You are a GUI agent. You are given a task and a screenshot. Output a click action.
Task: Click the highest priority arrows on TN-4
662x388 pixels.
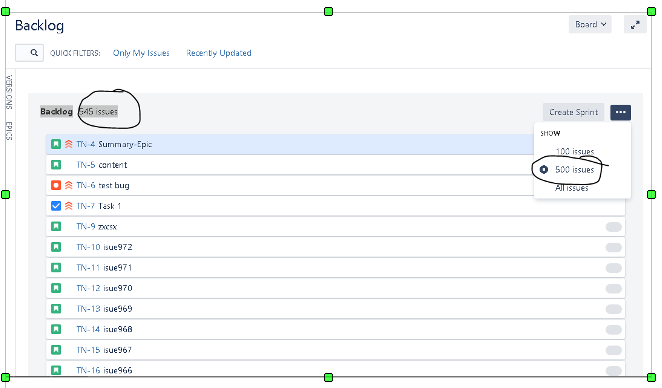coord(68,144)
